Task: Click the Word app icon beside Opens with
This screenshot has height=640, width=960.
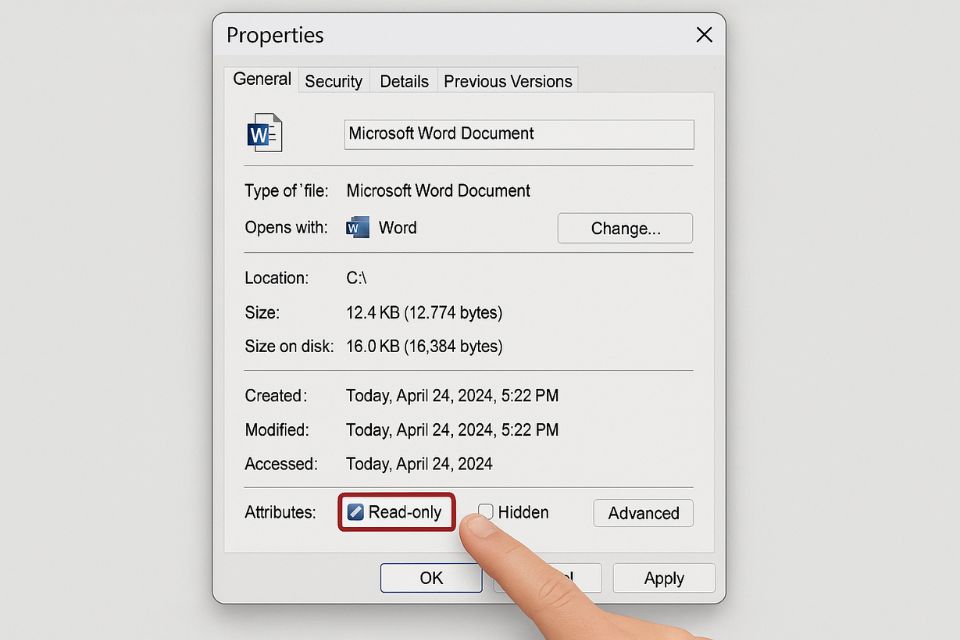Action: click(x=357, y=227)
